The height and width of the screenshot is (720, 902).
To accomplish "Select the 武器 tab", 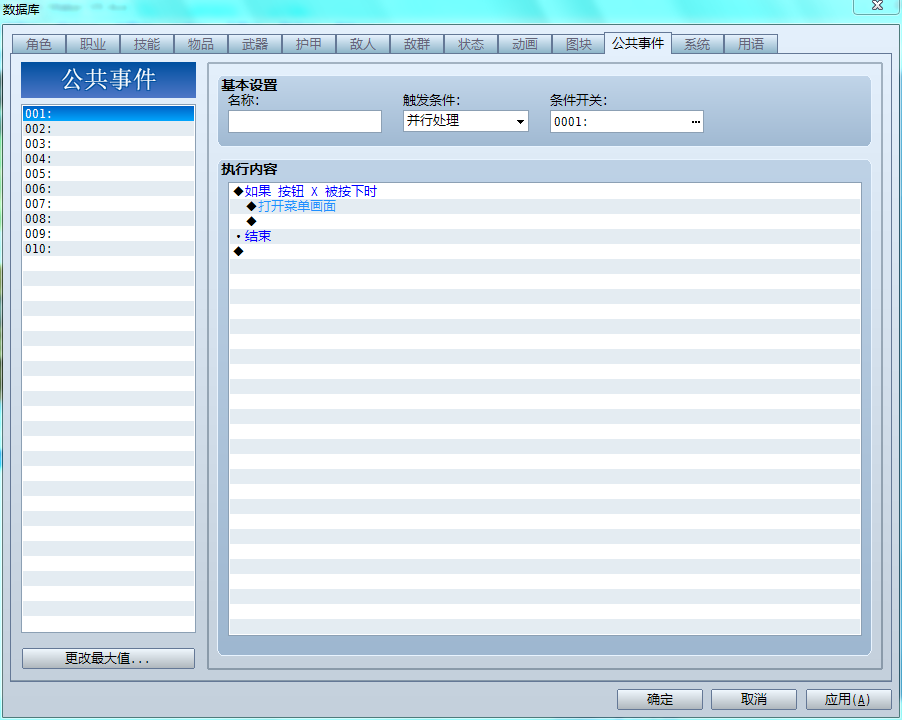I will point(255,44).
